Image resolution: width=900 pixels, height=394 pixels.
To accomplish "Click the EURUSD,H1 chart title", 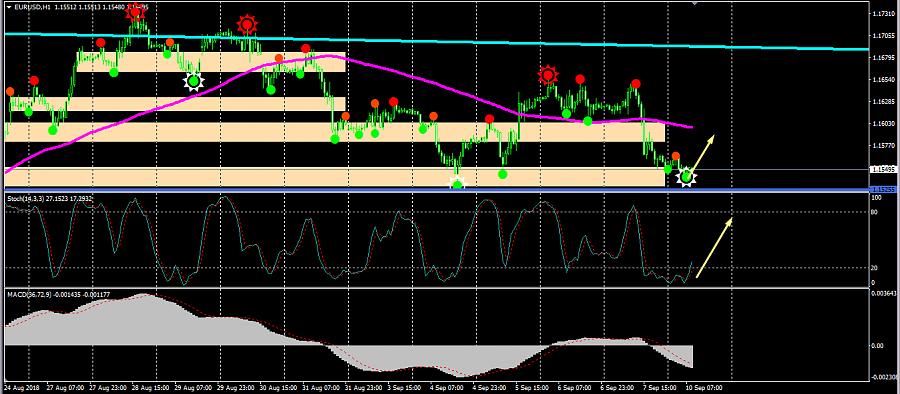I will (x=32, y=7).
